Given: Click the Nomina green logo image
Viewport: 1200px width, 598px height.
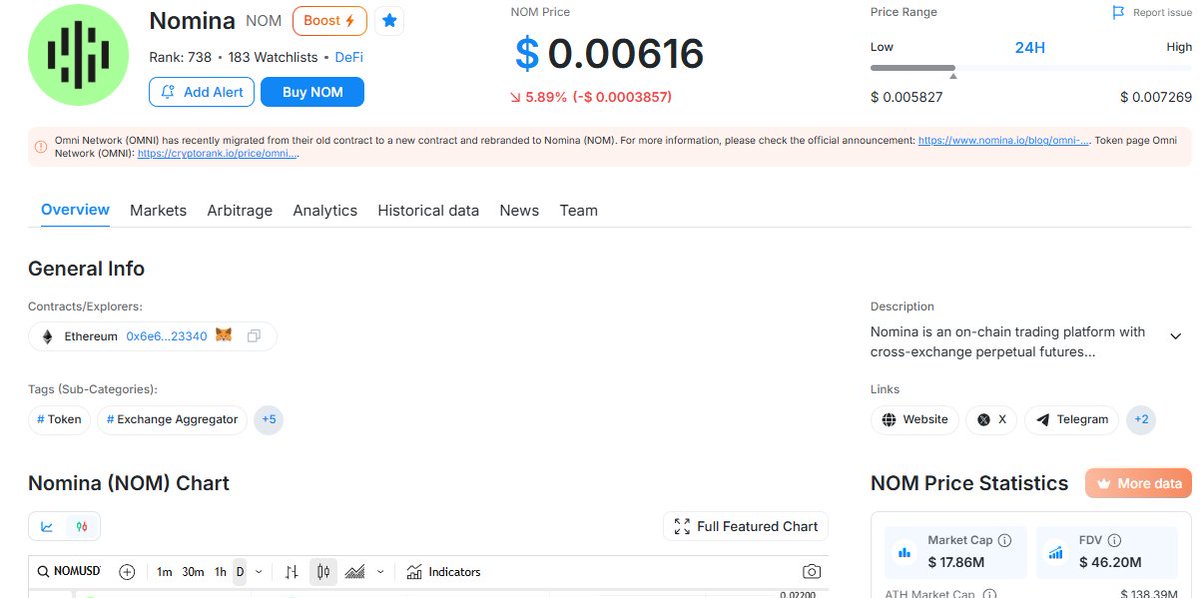Looking at the screenshot, I should pos(78,55).
